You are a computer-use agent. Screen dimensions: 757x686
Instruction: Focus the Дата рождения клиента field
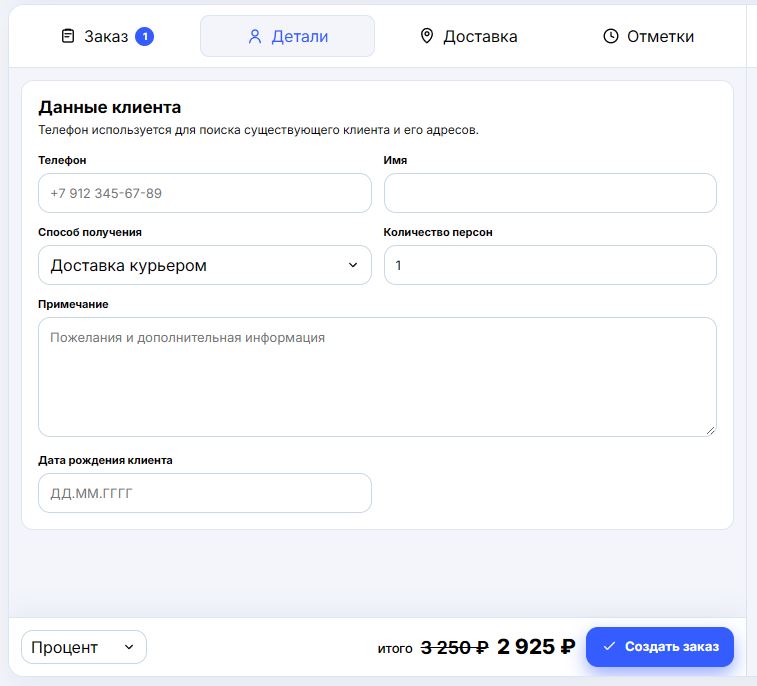click(x=205, y=493)
